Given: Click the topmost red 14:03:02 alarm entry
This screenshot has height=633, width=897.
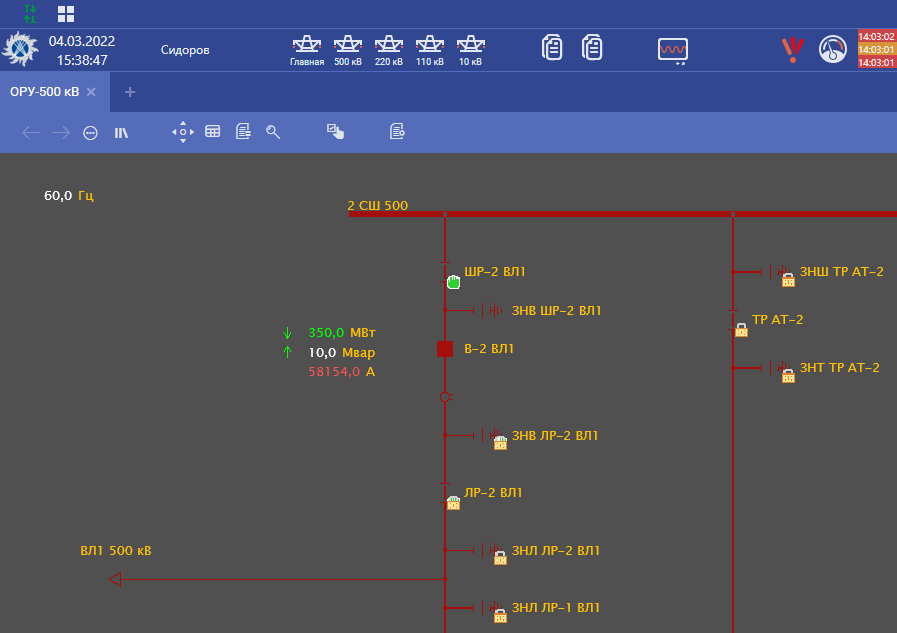Looking at the screenshot, I should 876,36.
